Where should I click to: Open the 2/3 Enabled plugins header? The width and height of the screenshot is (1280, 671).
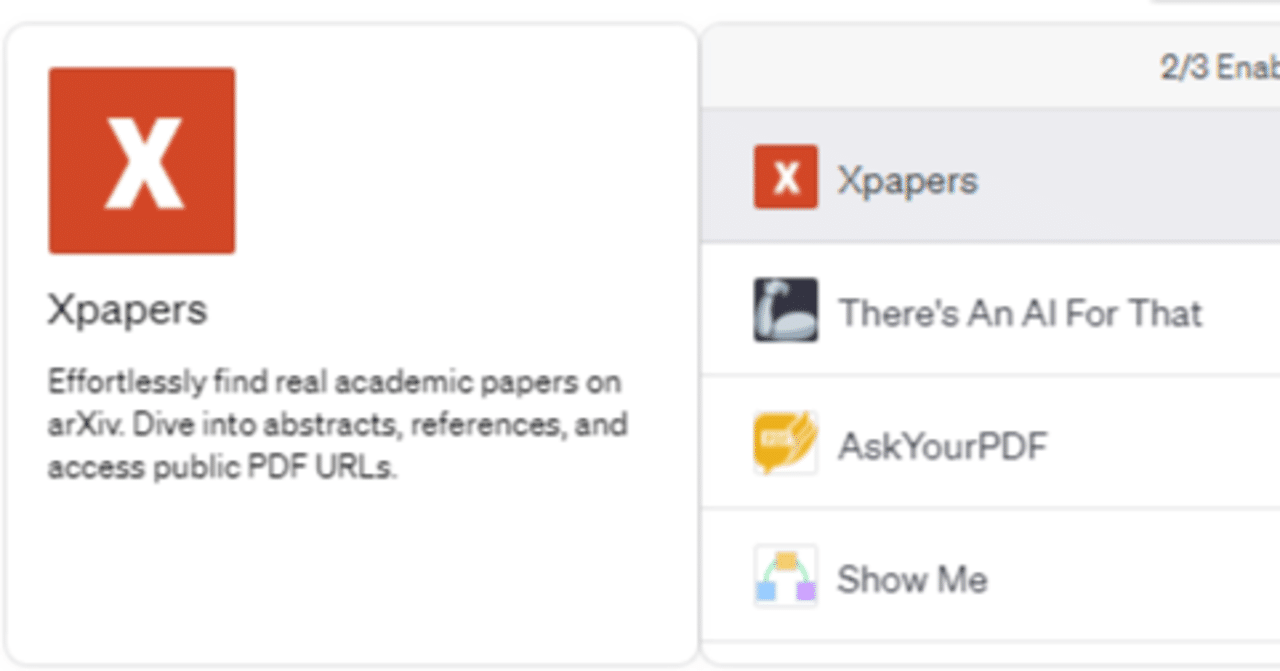coord(1220,67)
